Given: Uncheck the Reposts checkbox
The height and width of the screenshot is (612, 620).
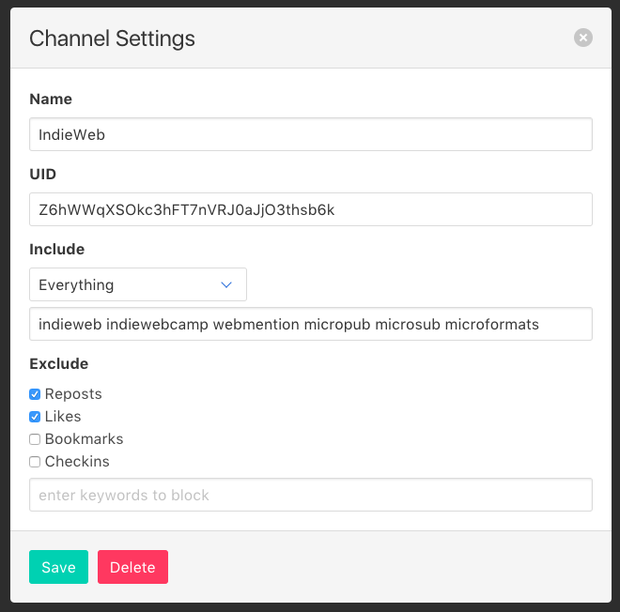Looking at the screenshot, I should [35, 394].
